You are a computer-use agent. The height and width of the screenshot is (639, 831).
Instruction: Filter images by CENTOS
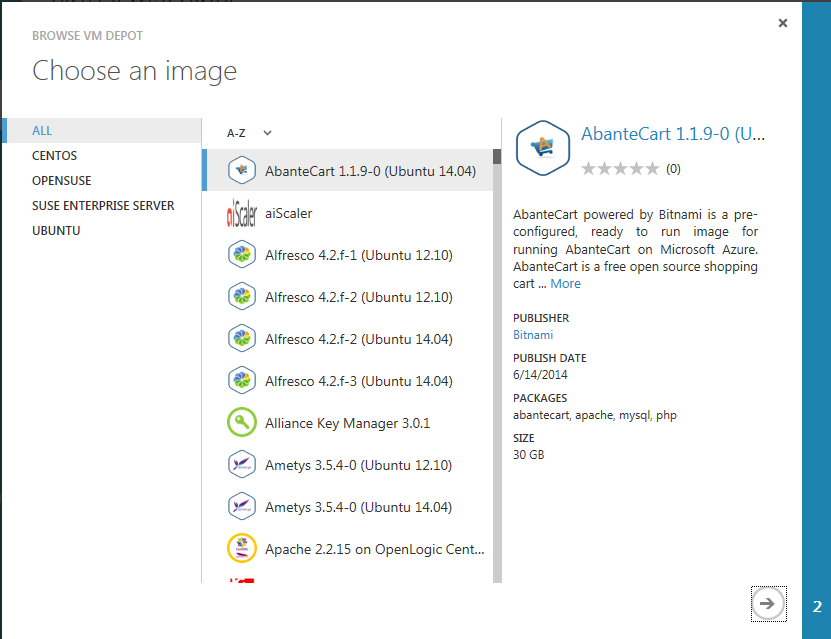pos(54,156)
